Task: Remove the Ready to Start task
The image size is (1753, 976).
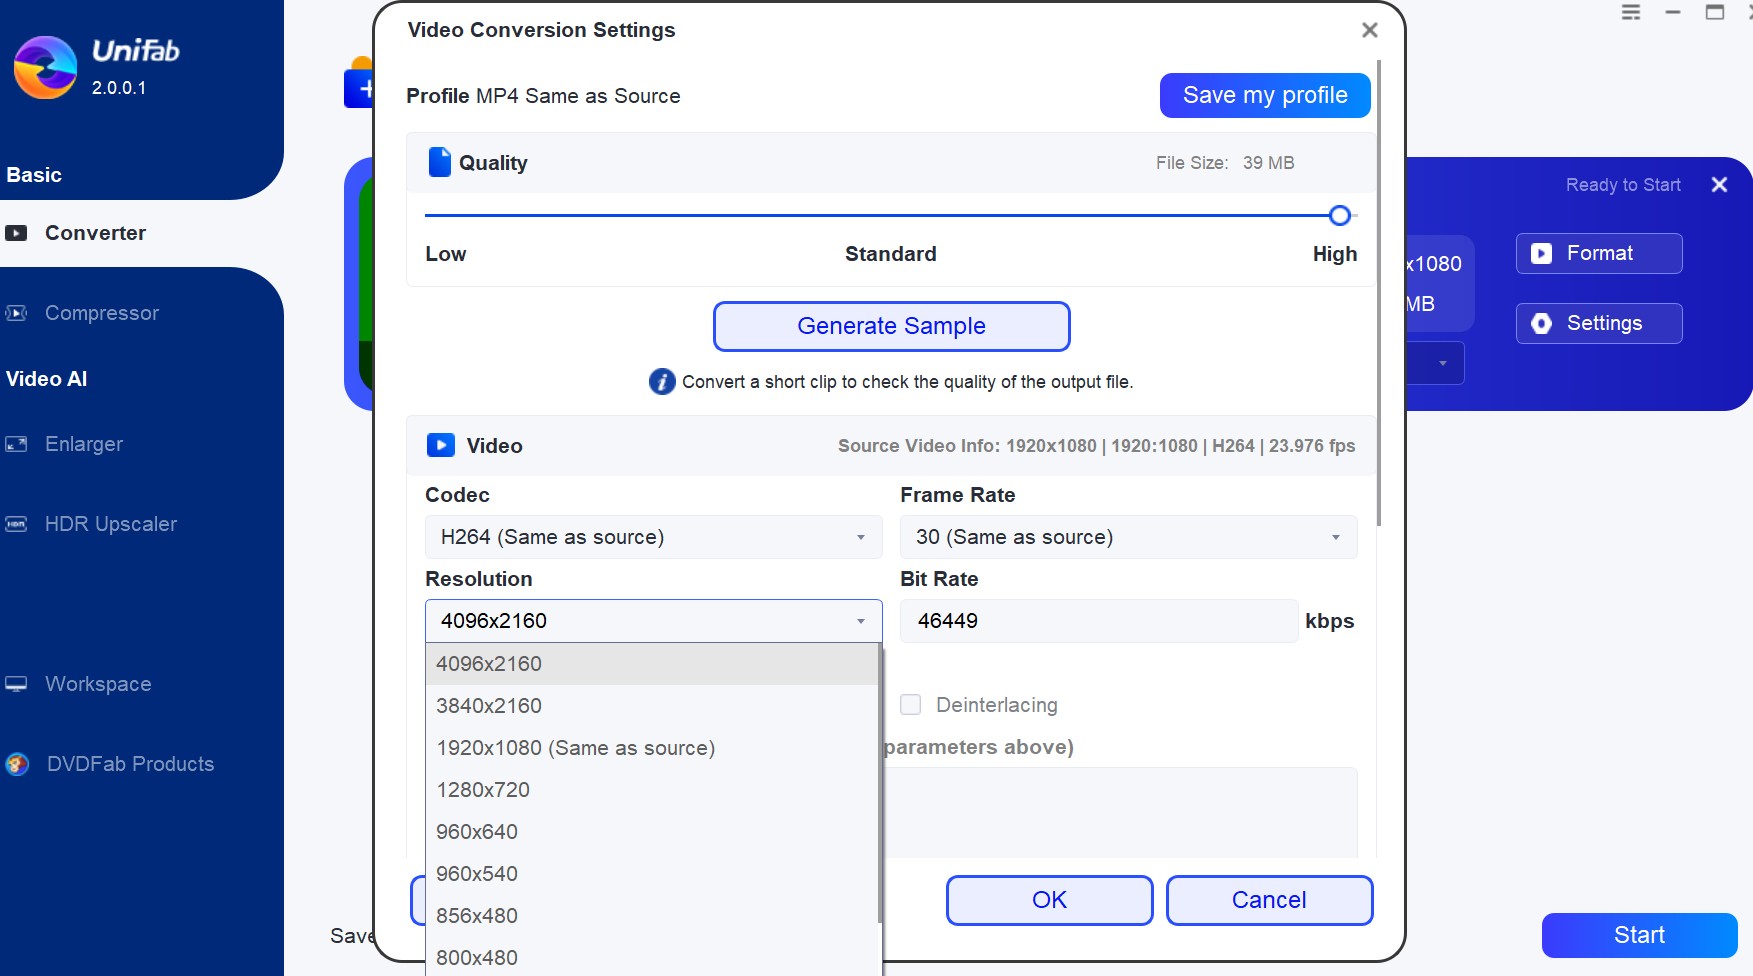Action: pyautogui.click(x=1719, y=185)
